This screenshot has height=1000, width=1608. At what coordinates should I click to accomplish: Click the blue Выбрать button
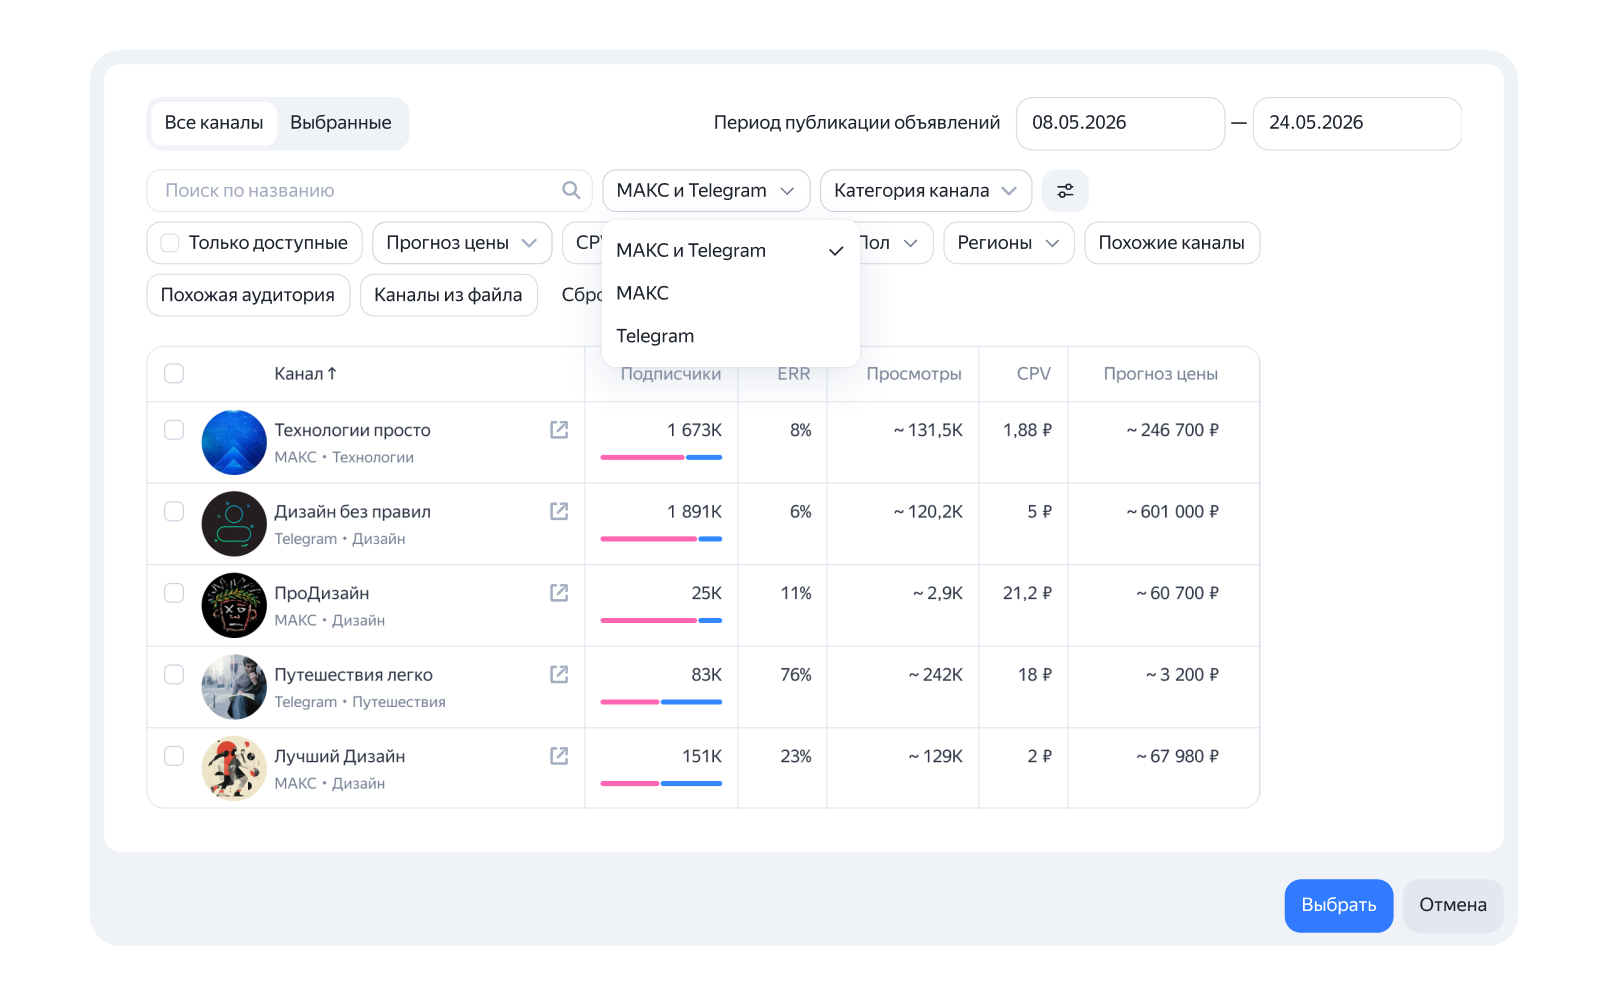tap(1338, 905)
